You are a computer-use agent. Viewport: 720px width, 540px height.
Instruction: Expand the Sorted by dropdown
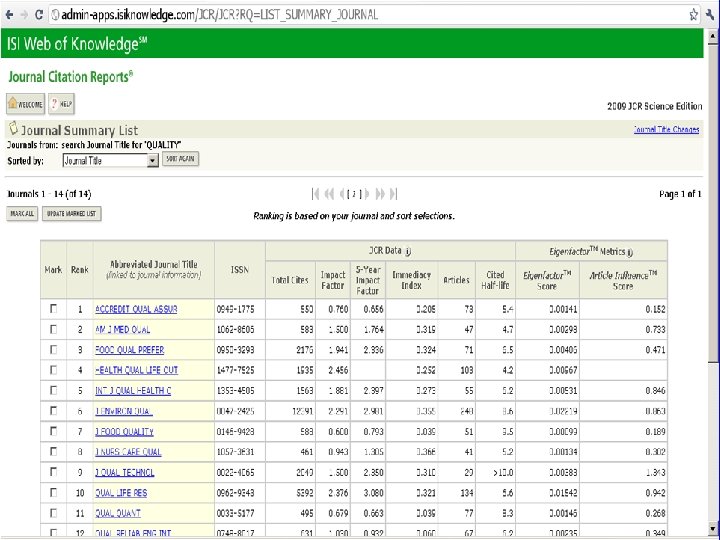tap(110, 160)
